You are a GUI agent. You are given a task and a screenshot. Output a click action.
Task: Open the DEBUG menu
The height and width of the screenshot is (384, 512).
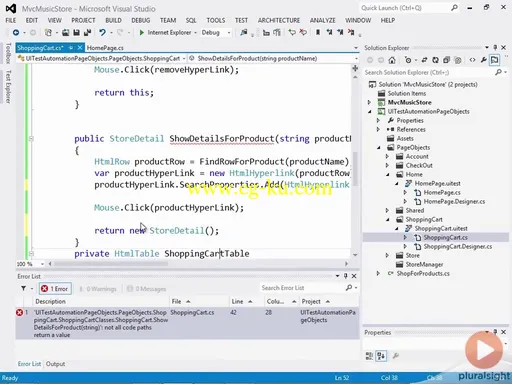pyautogui.click(x=141, y=20)
